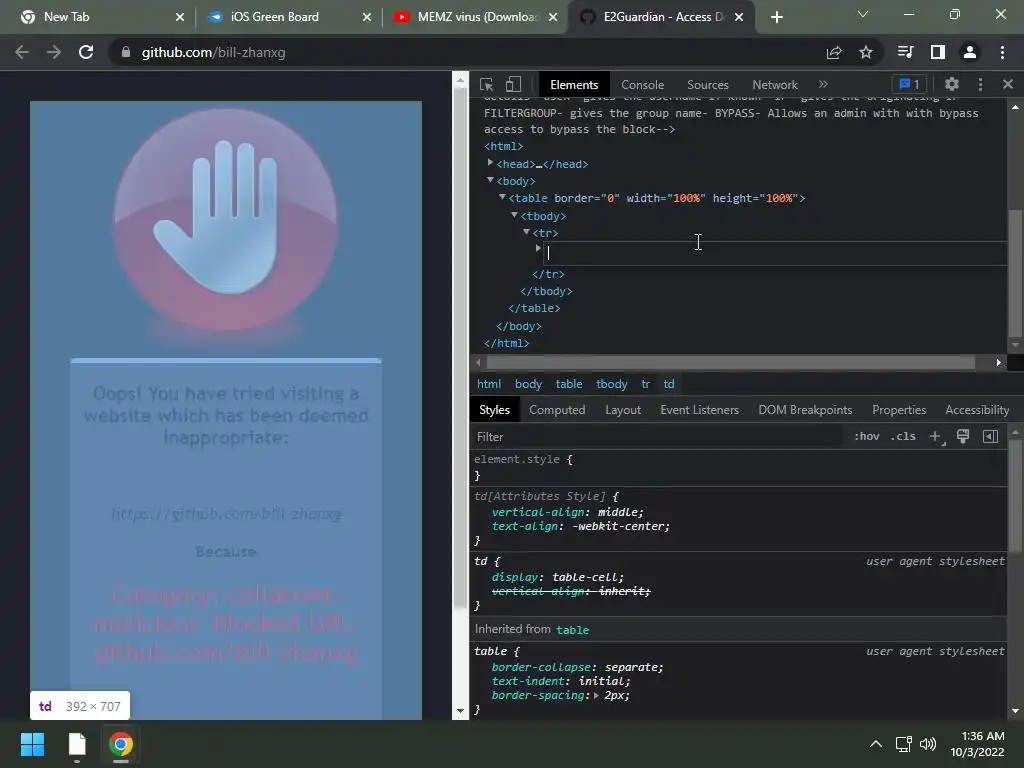The width and height of the screenshot is (1024, 768).
Task: Expand the collapsed head element
Action: (490, 163)
